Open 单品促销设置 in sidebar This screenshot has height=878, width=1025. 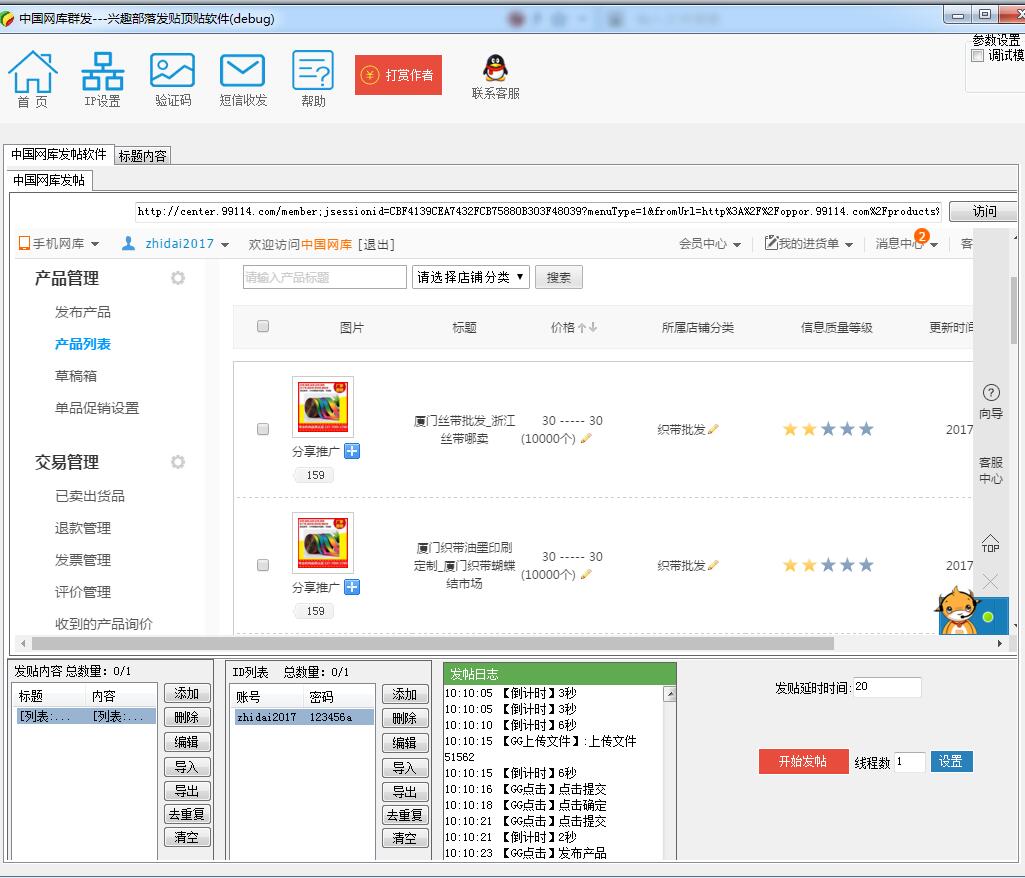coord(97,408)
